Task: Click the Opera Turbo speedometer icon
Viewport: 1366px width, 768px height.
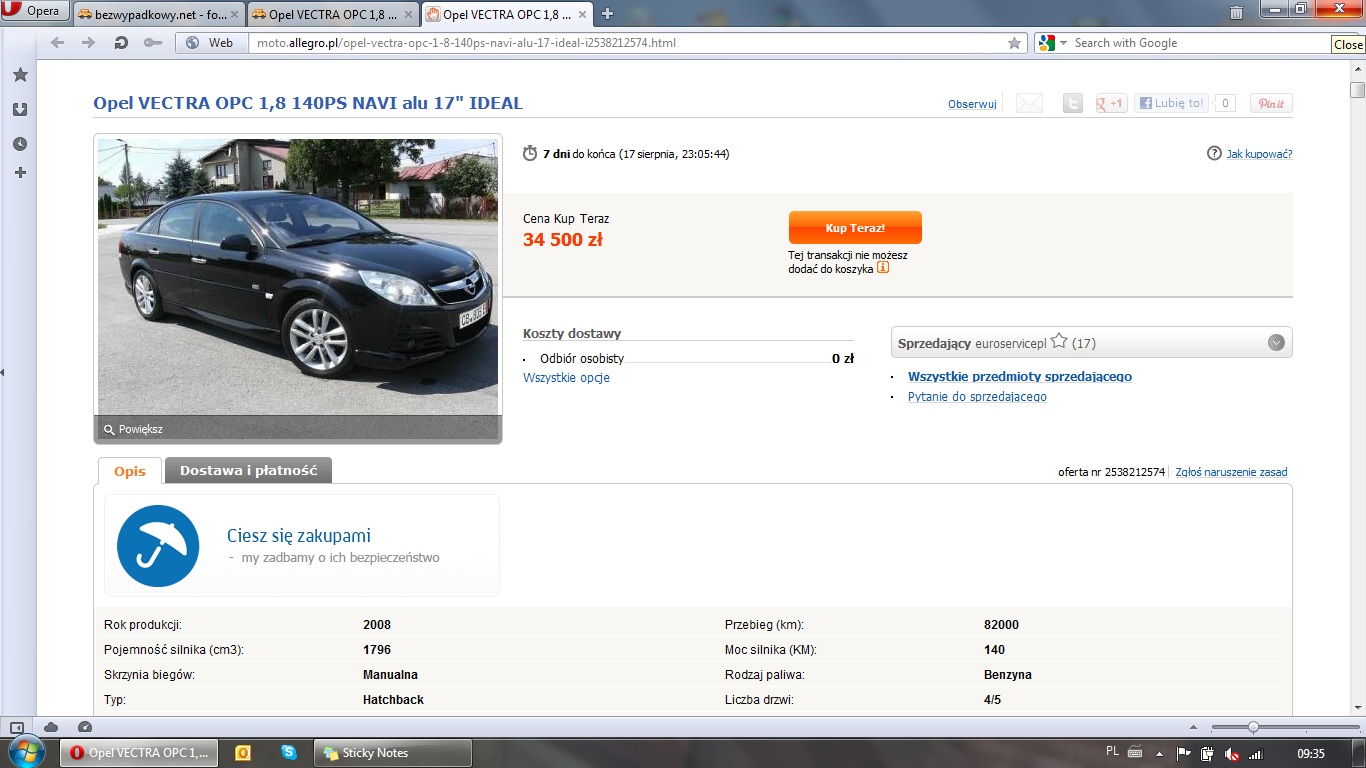Action: (85, 727)
